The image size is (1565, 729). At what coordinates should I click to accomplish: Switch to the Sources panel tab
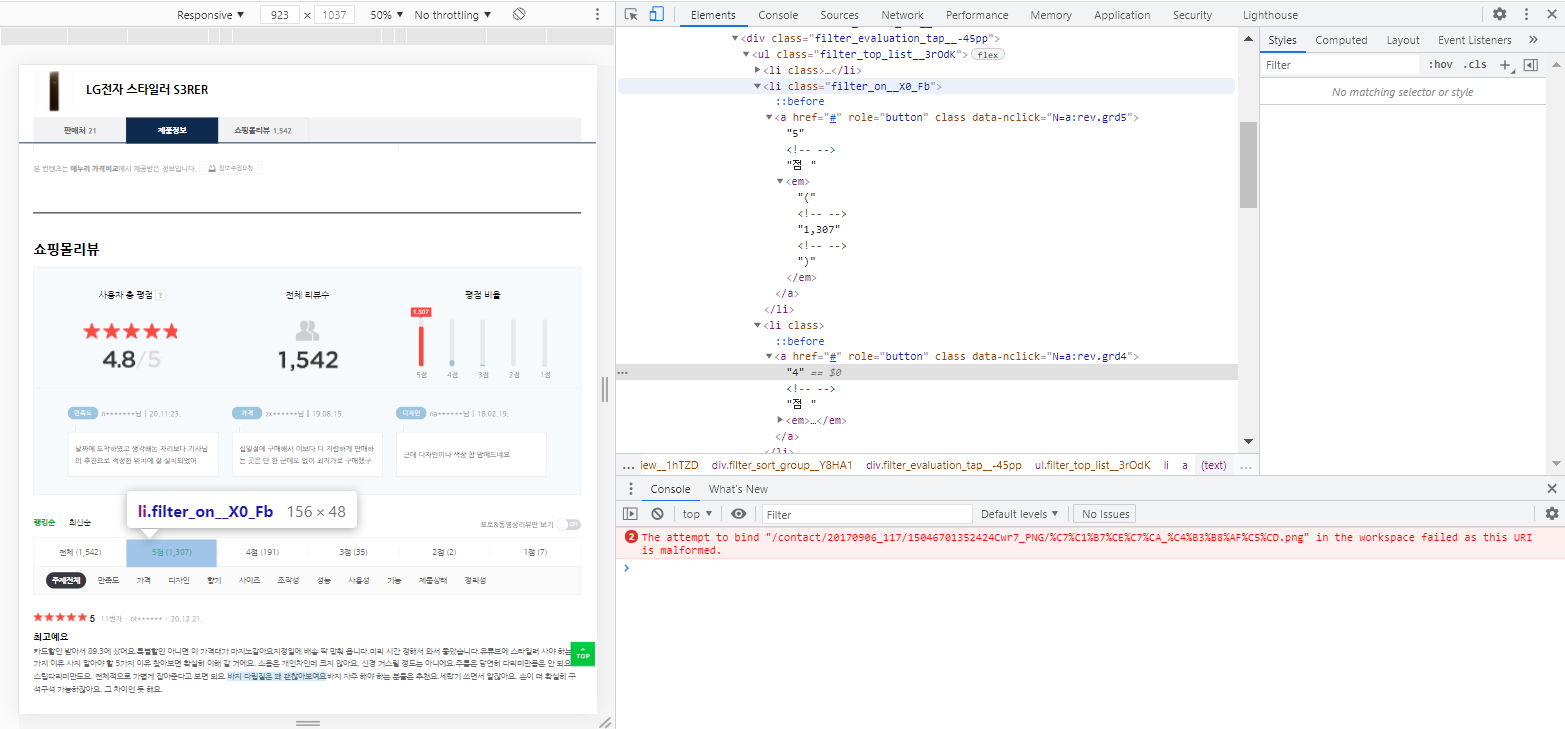coord(839,15)
